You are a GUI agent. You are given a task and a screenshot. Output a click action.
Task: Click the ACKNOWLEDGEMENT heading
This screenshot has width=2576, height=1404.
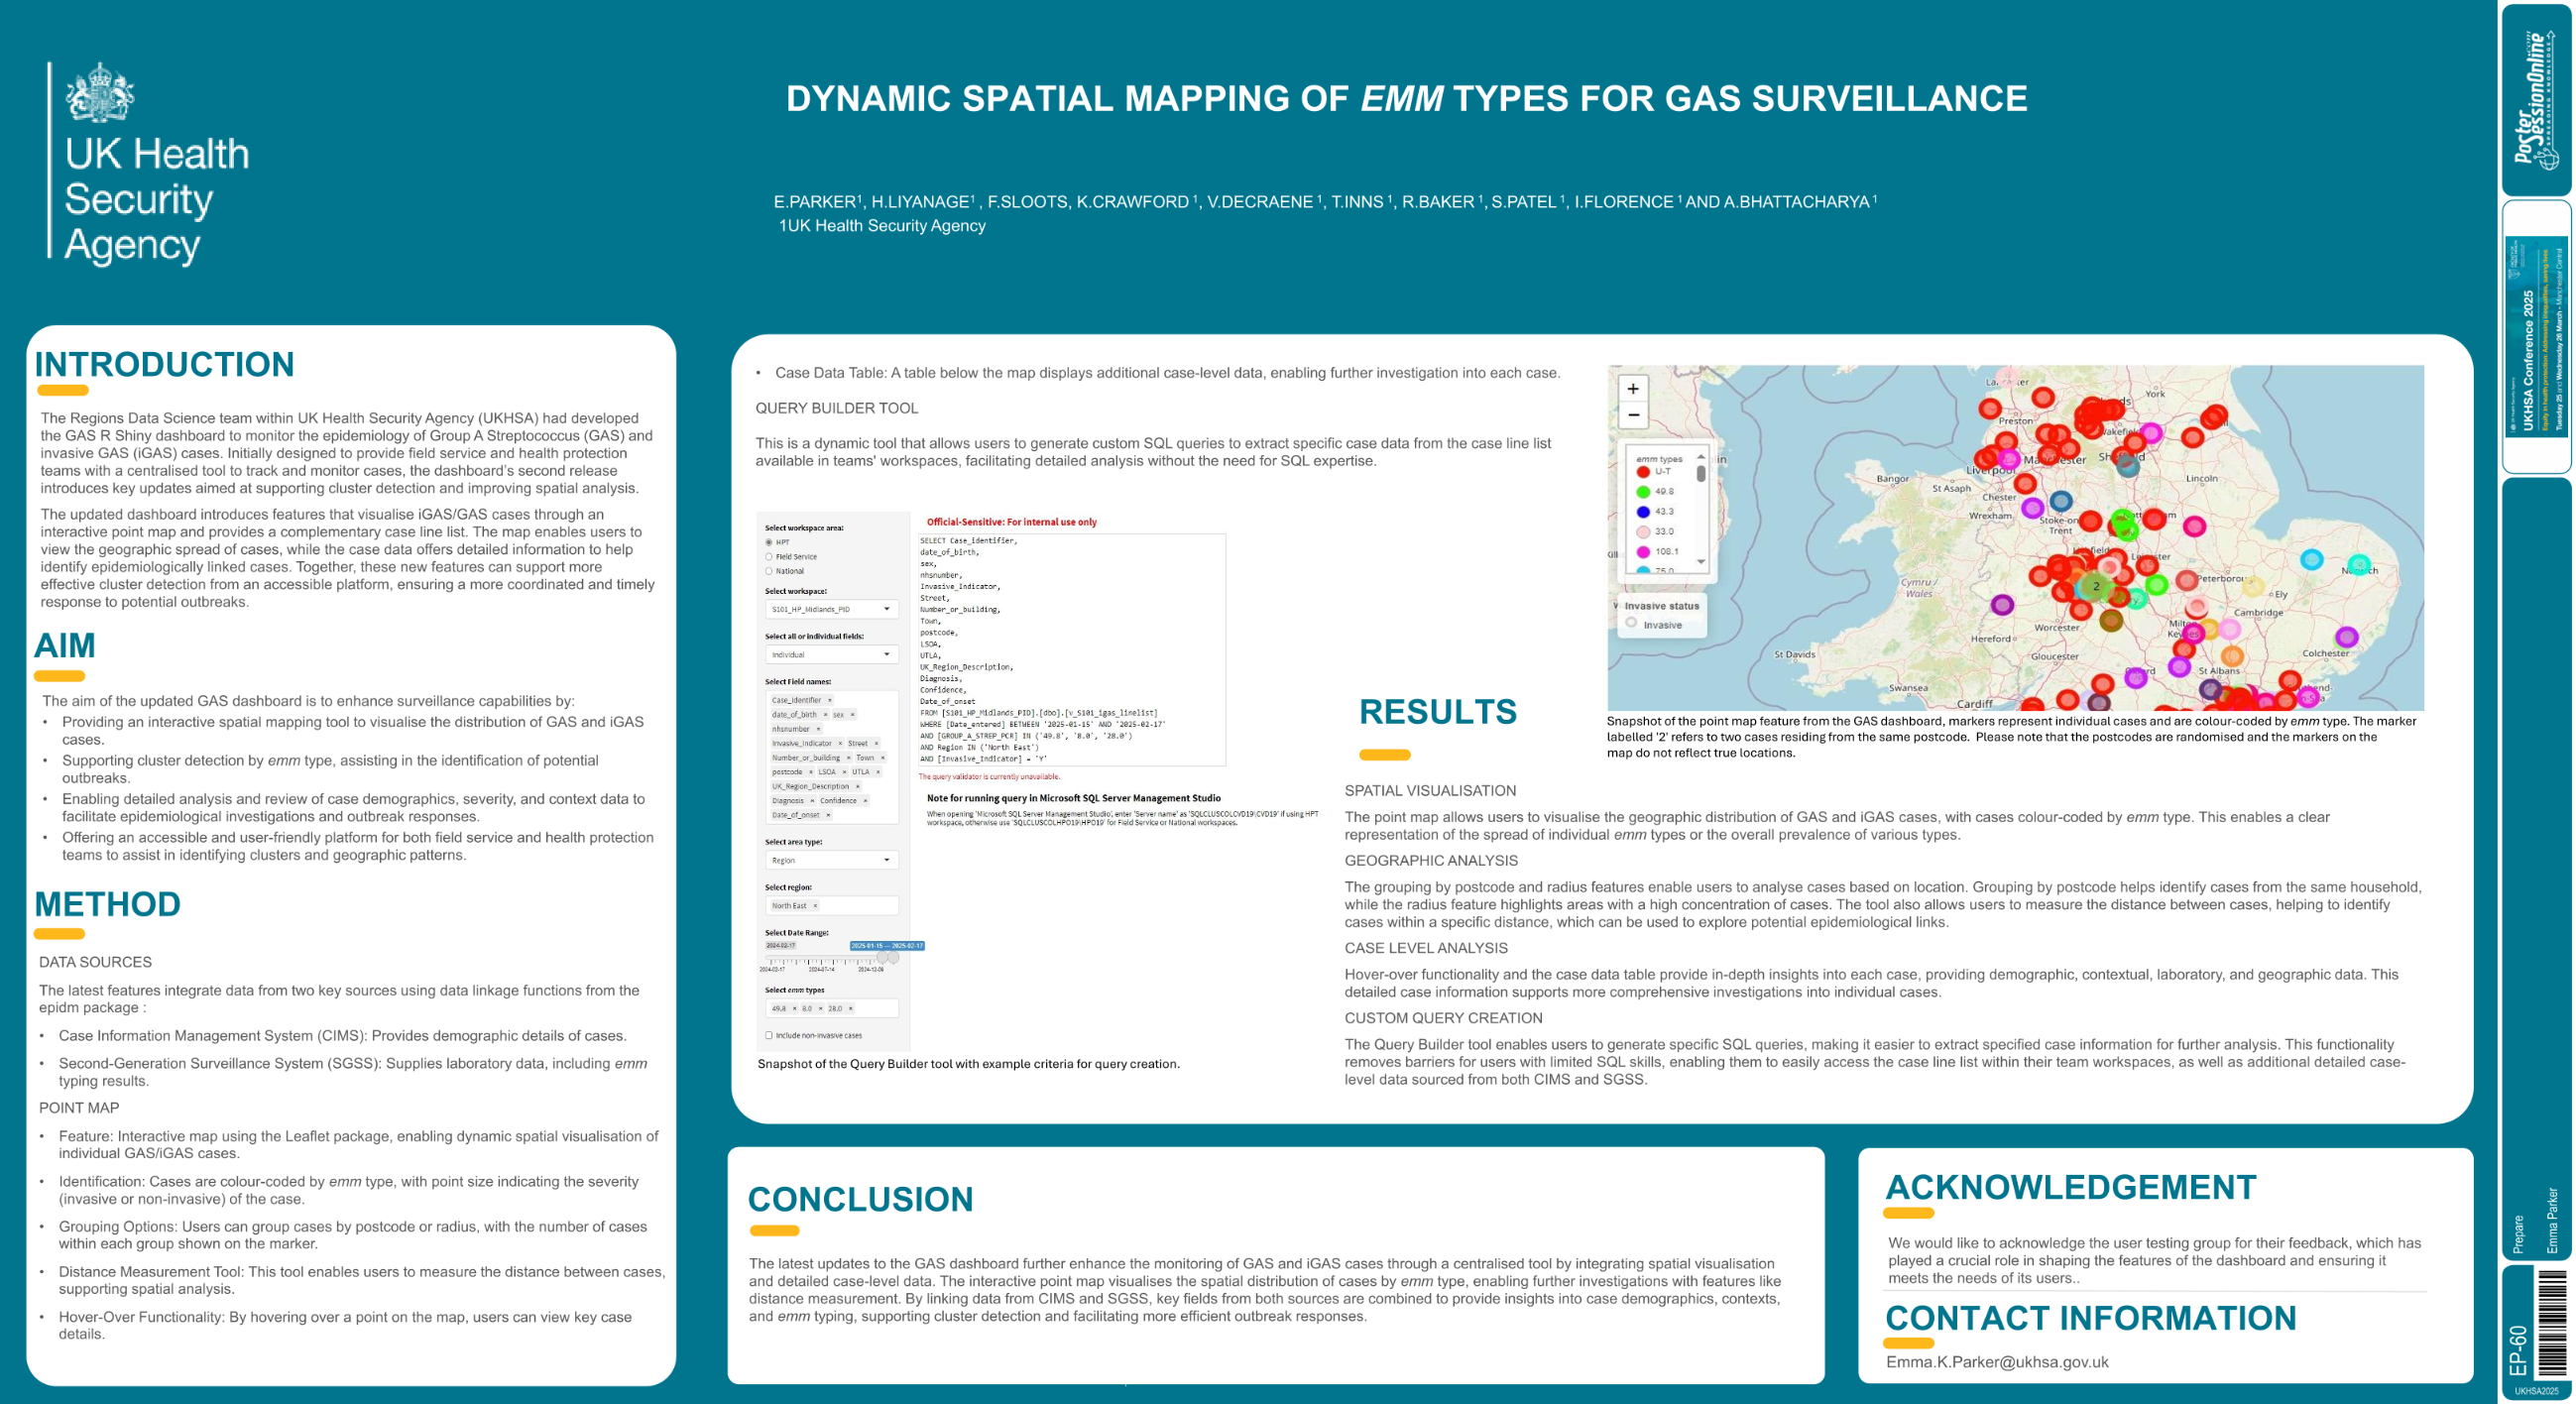(x=2070, y=1187)
